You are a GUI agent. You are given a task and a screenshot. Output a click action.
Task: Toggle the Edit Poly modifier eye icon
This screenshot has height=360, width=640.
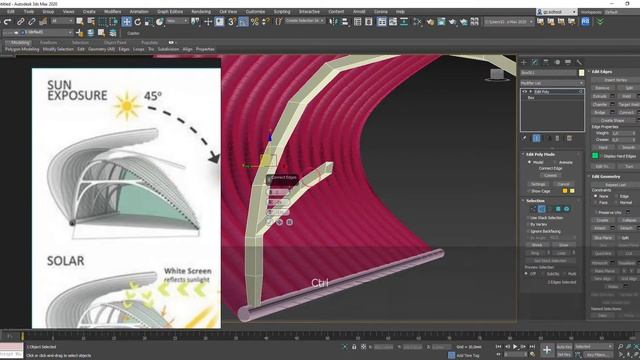coord(524,92)
